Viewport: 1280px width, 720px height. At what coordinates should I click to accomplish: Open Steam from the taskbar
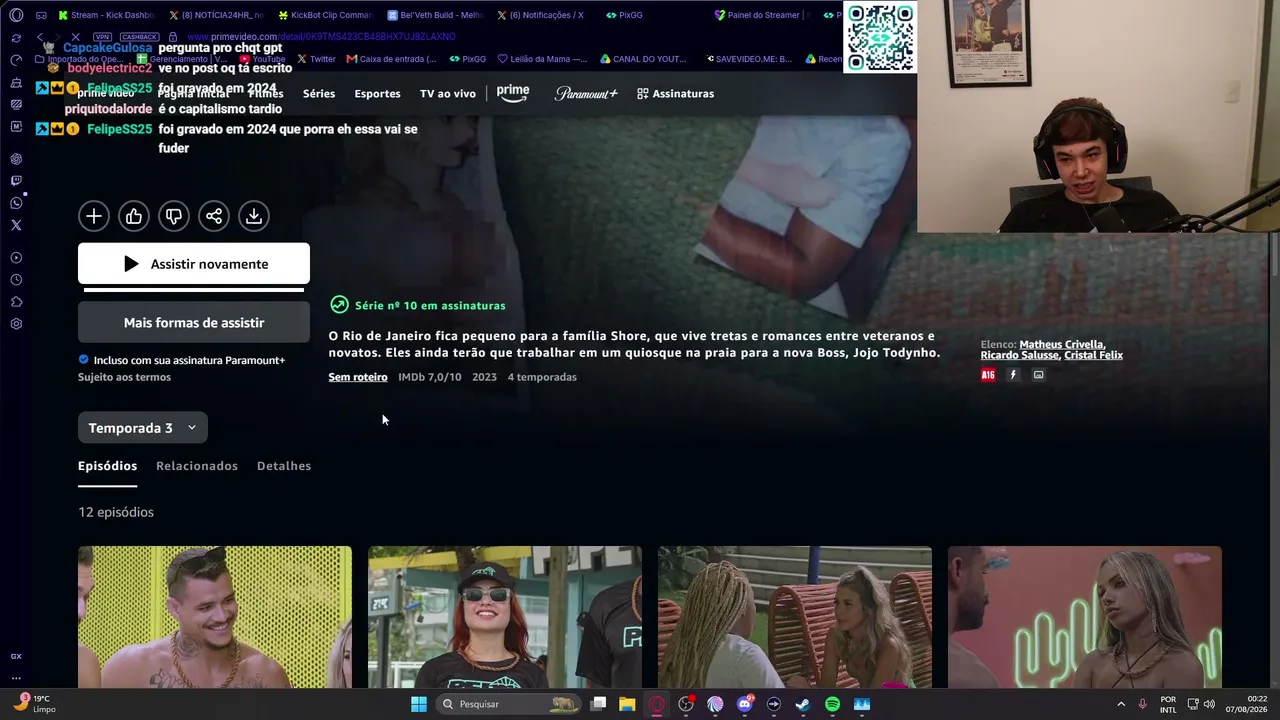(x=802, y=704)
